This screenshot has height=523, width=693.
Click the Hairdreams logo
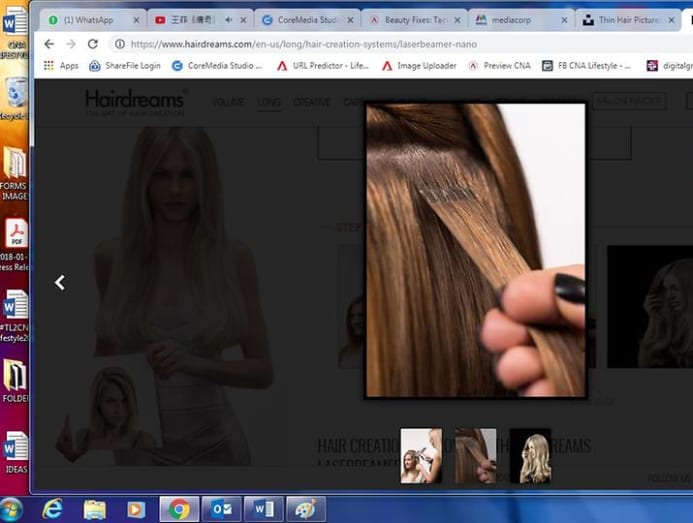[134, 102]
